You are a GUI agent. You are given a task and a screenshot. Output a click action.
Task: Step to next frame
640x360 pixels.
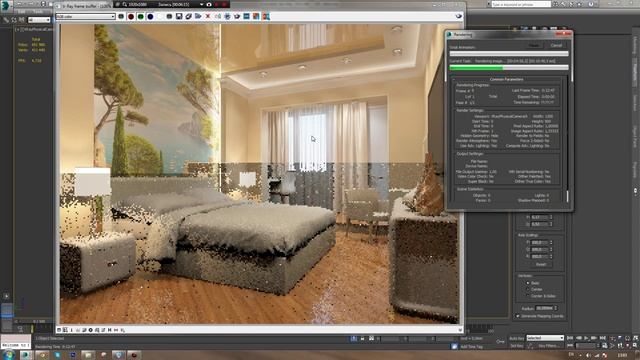tap(594, 338)
